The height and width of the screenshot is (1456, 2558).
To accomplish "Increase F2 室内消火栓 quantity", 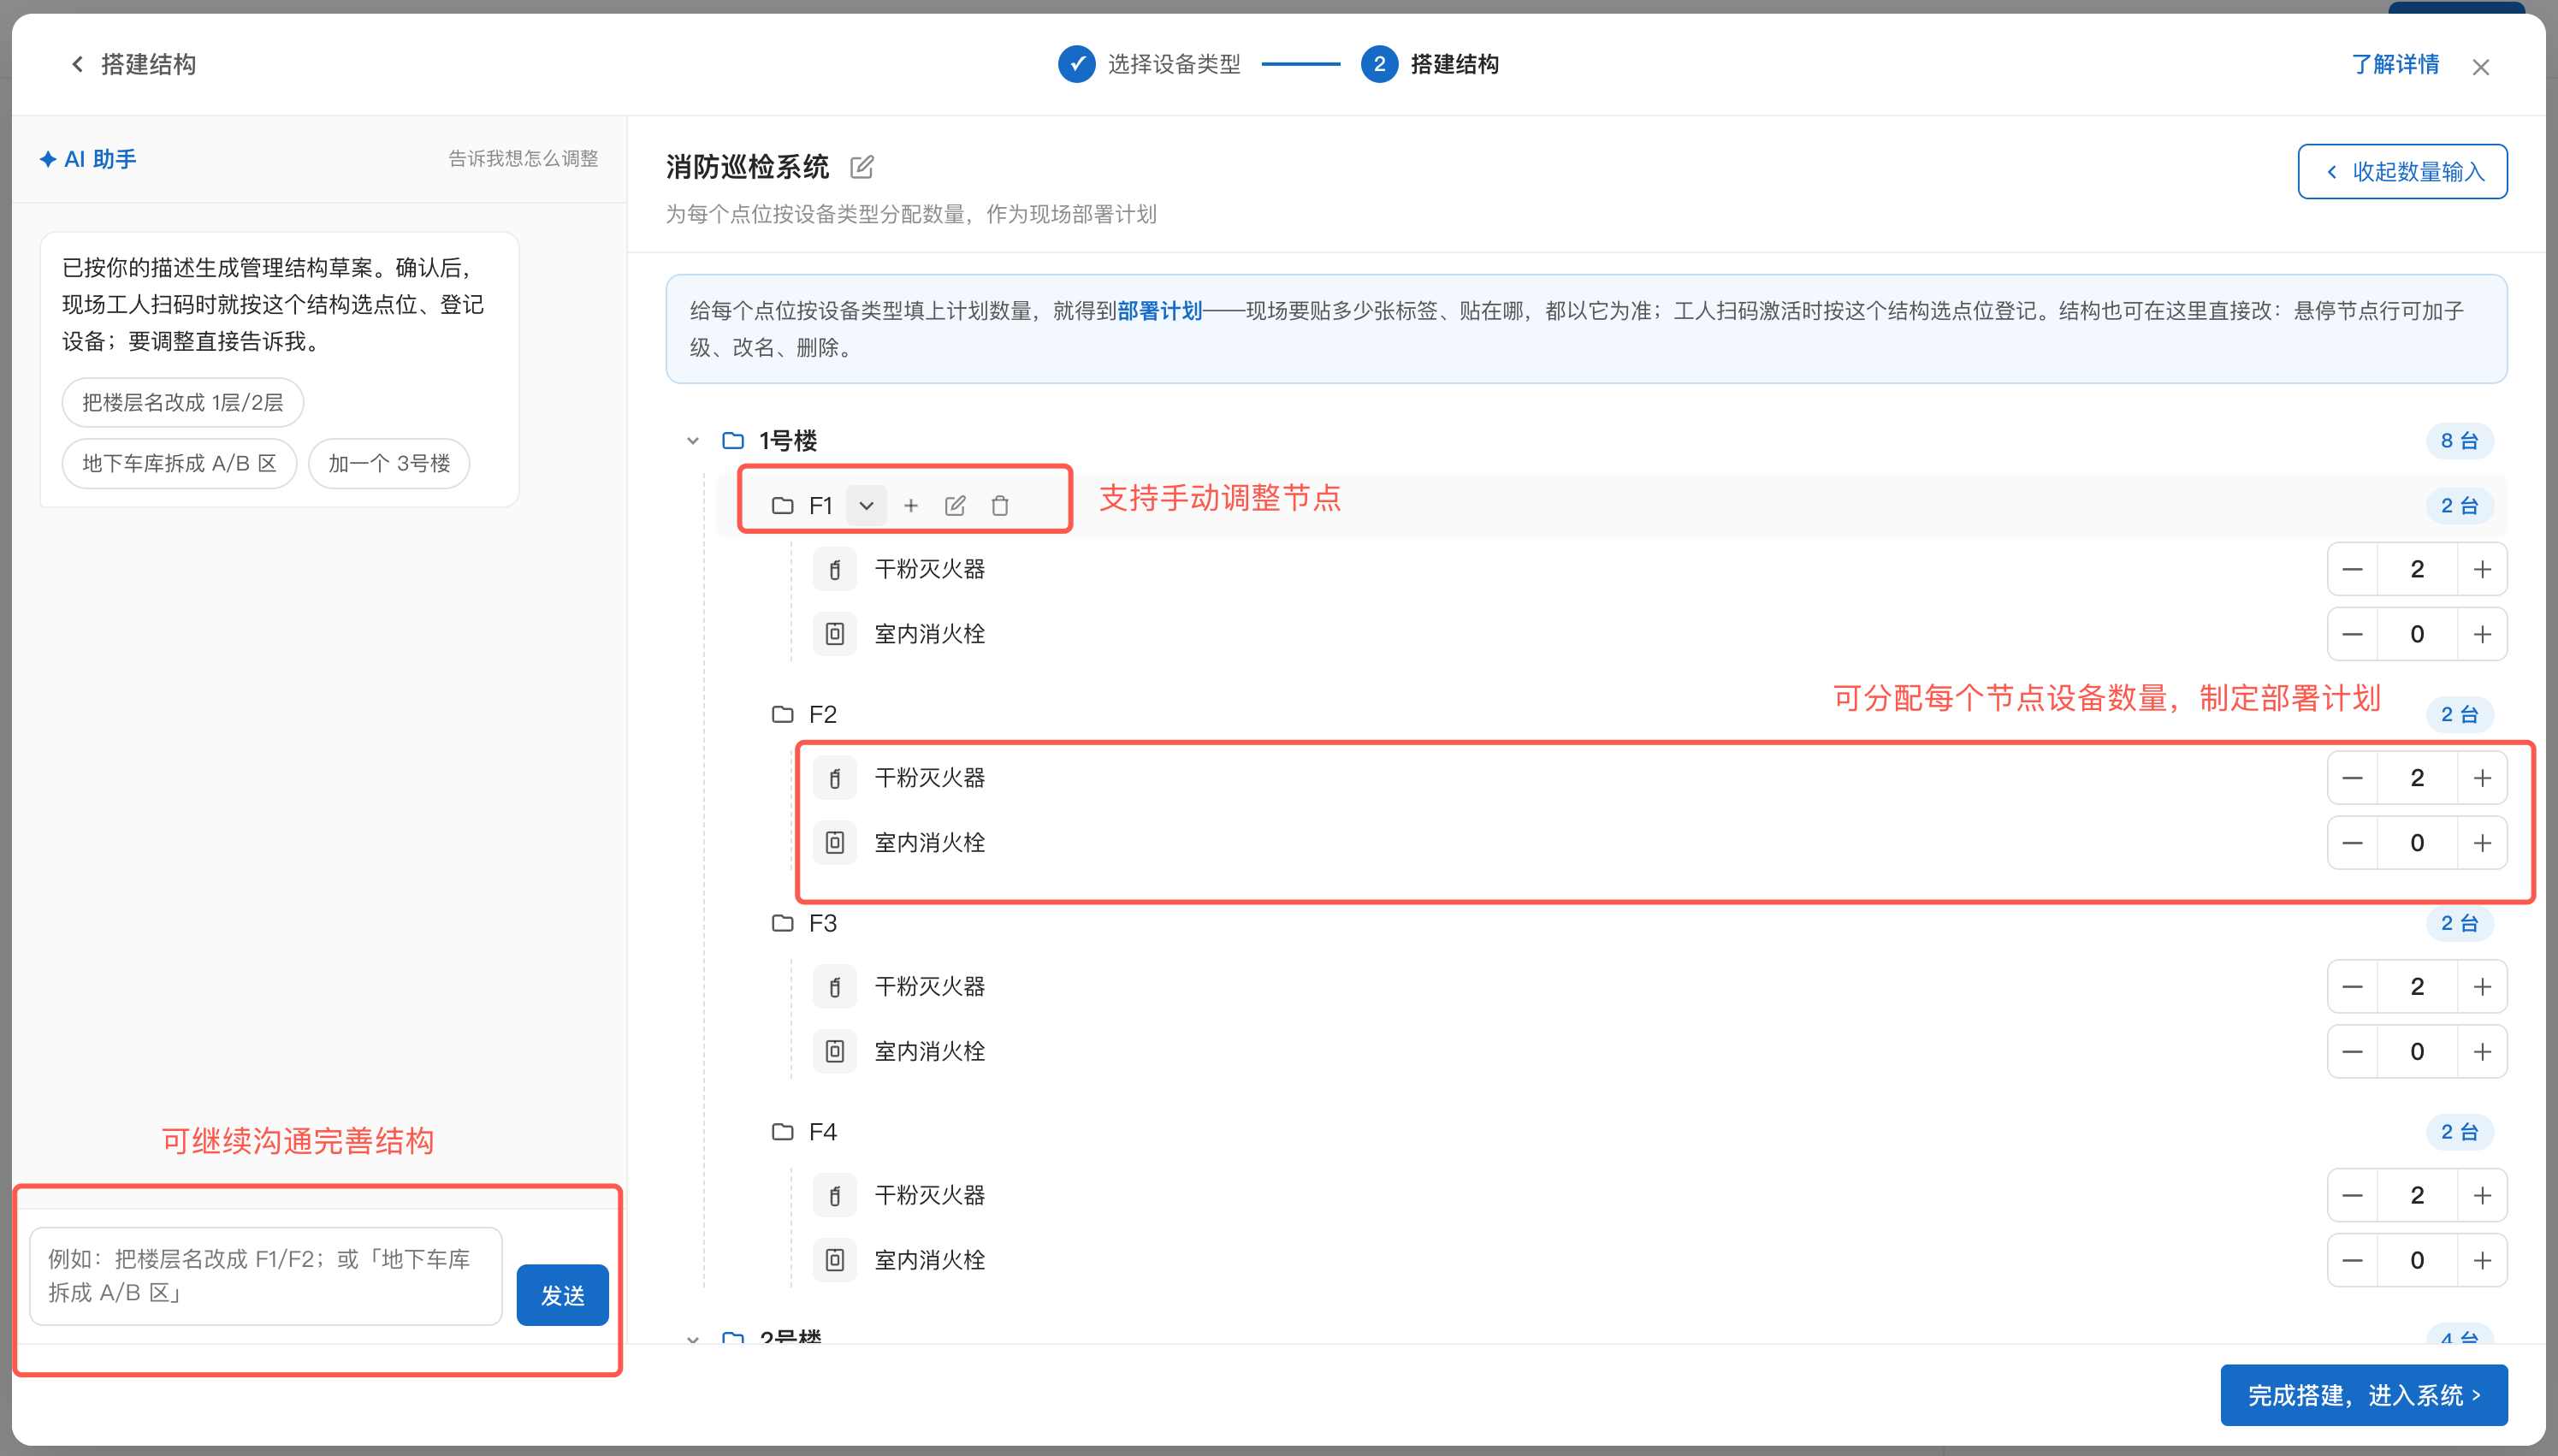I will [2482, 844].
